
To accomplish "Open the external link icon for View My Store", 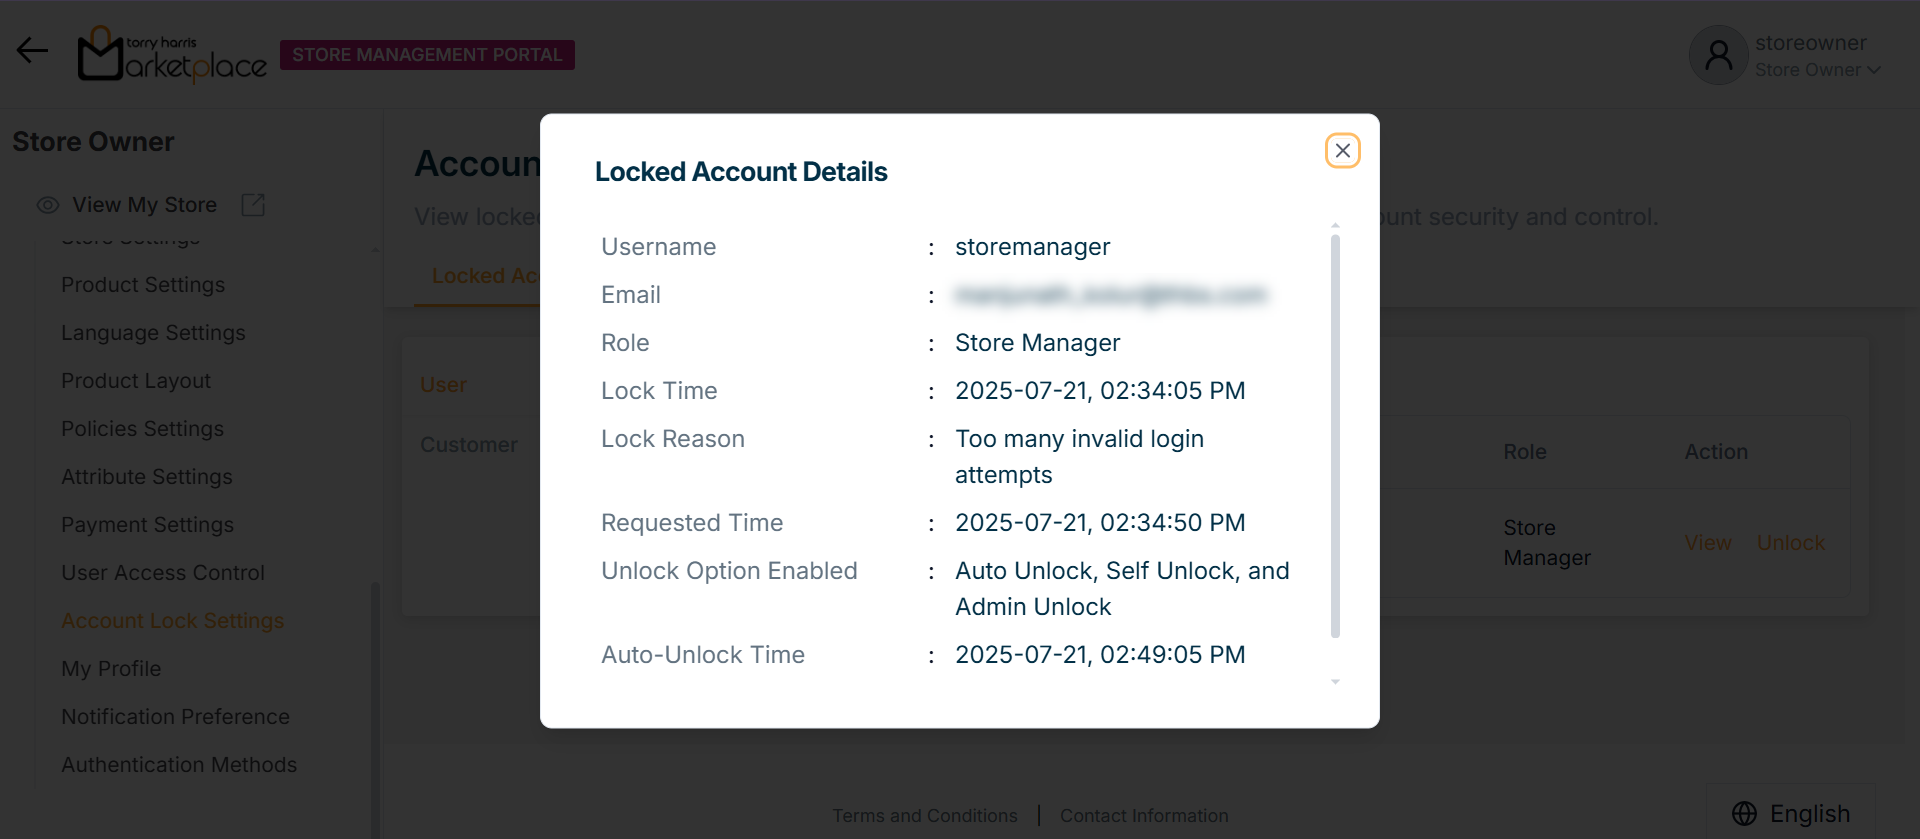I will click(x=253, y=205).
